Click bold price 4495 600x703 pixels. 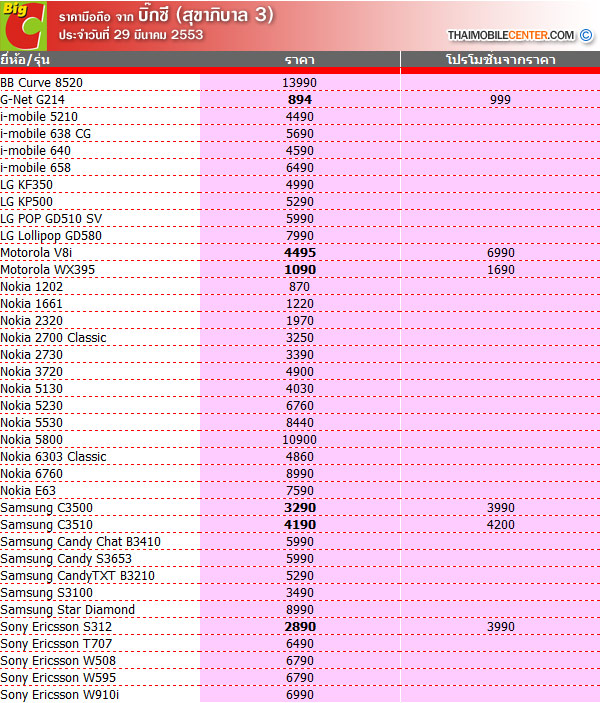300,253
